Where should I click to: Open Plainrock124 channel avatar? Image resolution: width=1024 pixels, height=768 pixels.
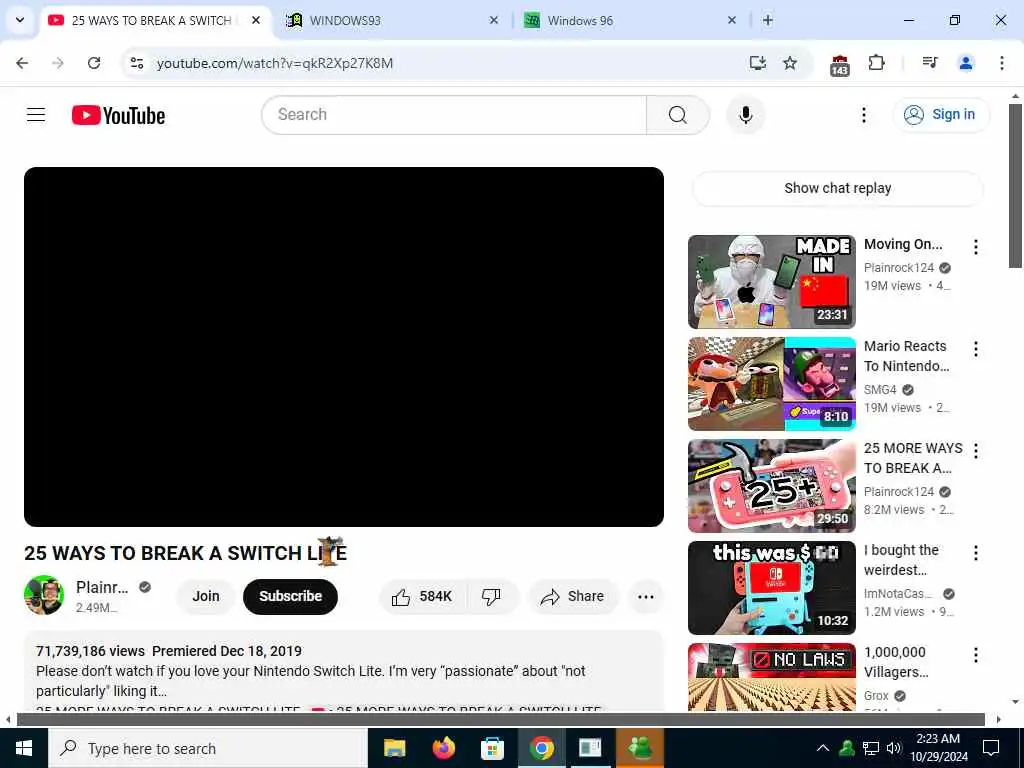pos(44,595)
